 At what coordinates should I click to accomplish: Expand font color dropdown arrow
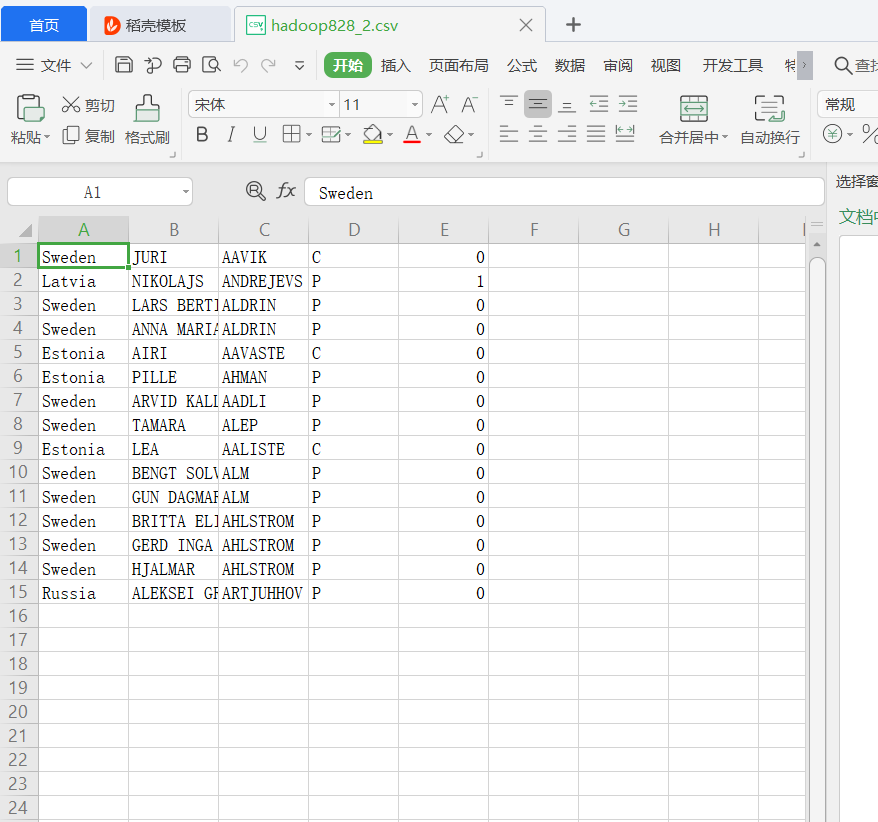(x=429, y=135)
